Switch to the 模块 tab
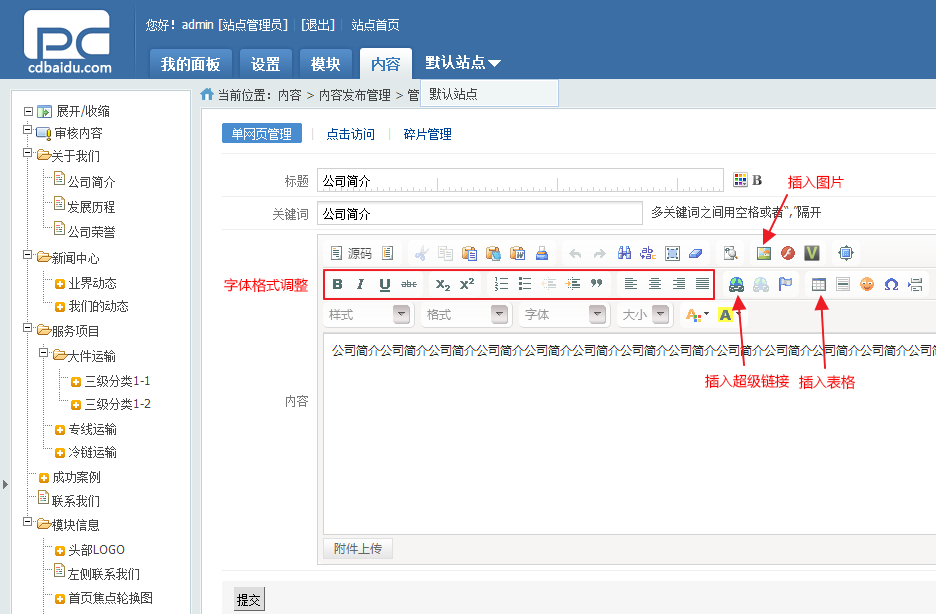Screen dimensions: 936x614 point(325,64)
